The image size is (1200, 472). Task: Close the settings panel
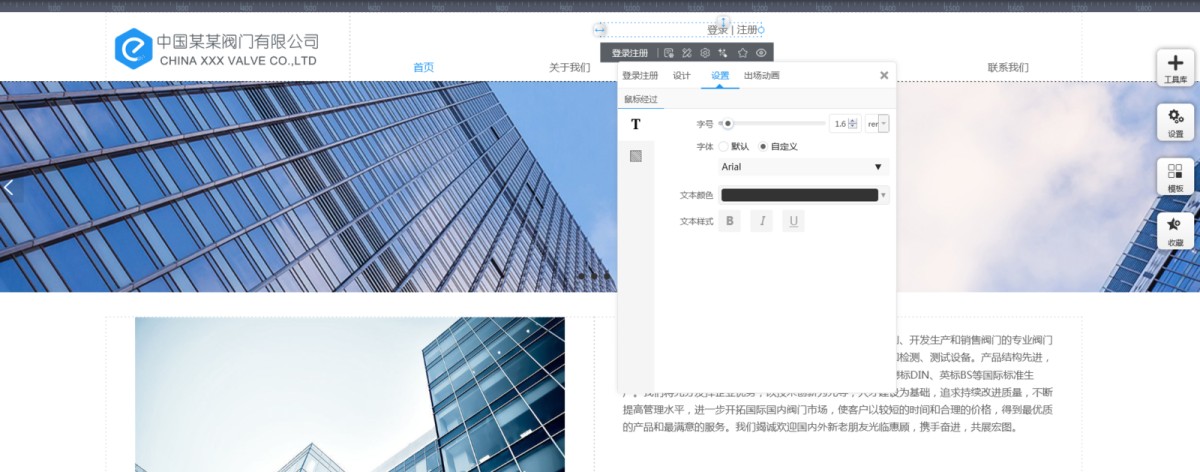pyautogui.click(x=884, y=75)
